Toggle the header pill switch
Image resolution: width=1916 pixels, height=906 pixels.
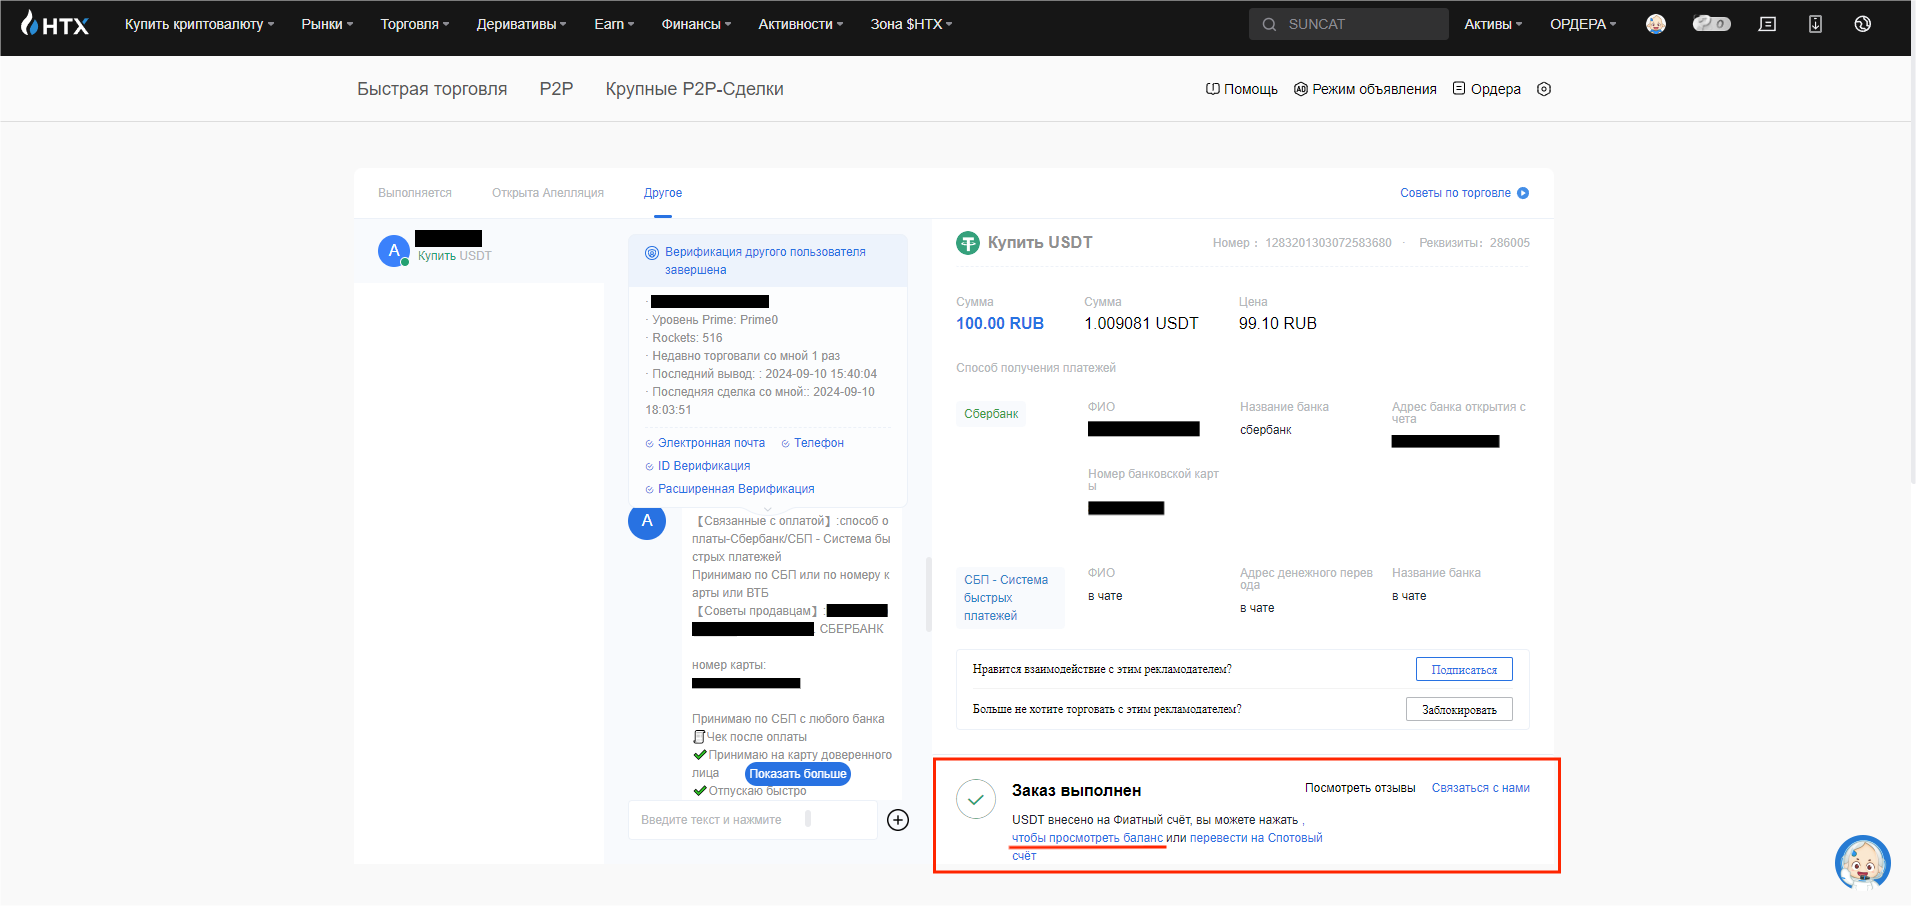click(1711, 23)
